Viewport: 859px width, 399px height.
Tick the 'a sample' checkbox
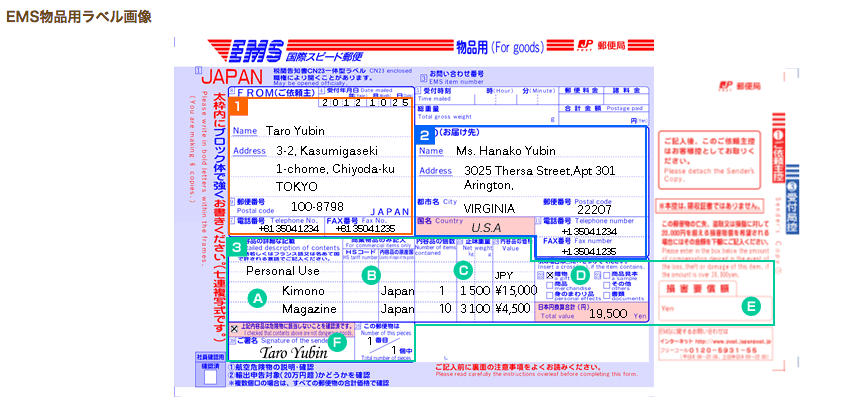606,276
